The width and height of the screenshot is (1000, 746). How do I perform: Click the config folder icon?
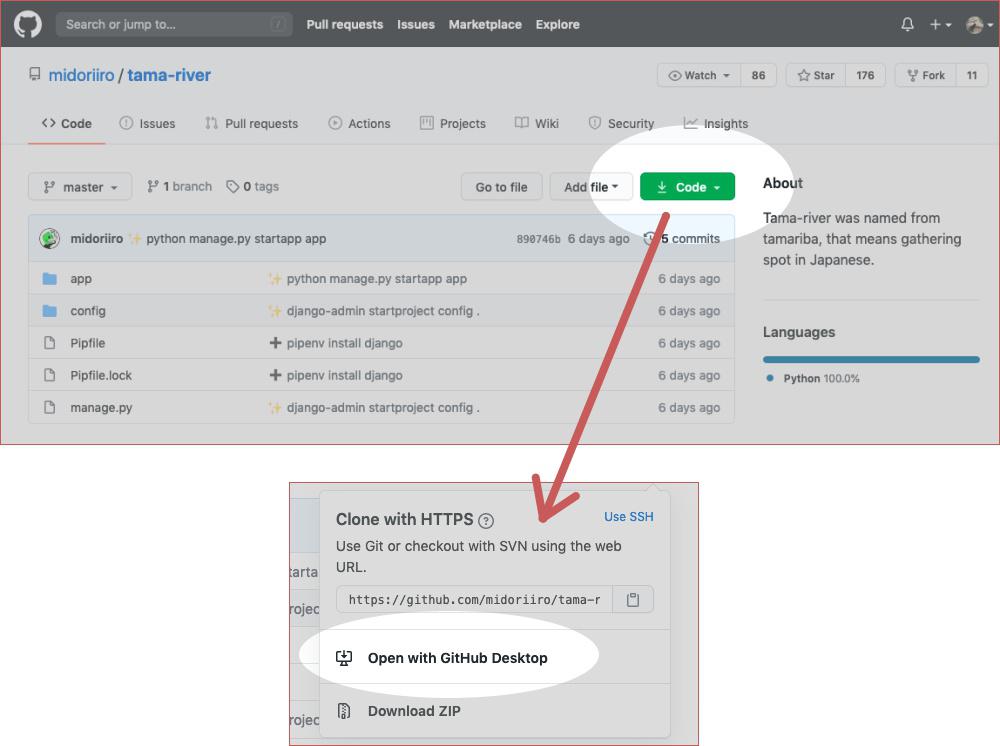(50, 311)
